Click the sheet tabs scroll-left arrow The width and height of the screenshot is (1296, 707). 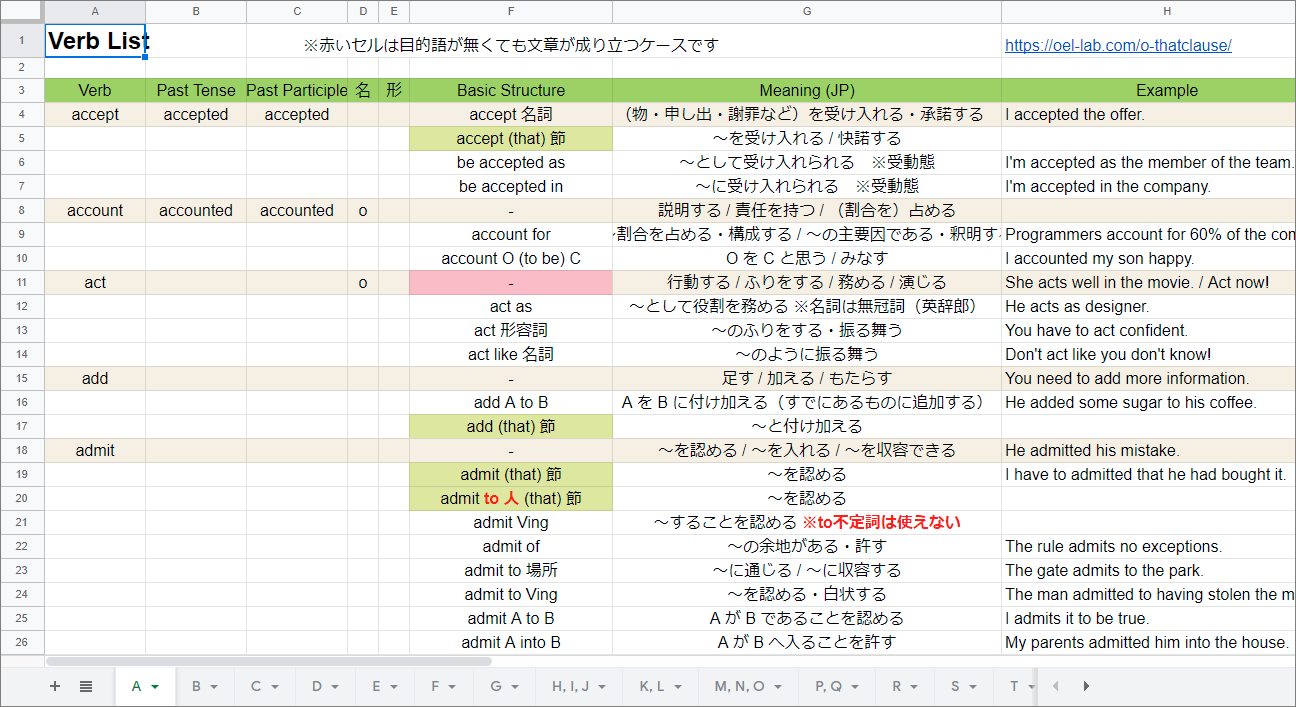tap(1054, 686)
